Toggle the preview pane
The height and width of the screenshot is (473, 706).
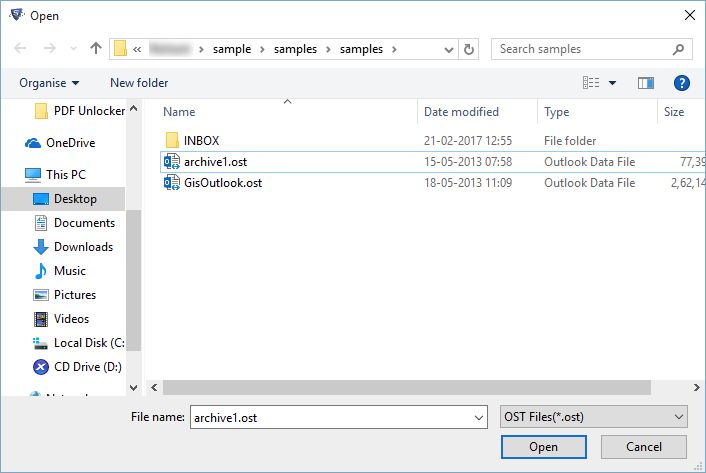(646, 83)
